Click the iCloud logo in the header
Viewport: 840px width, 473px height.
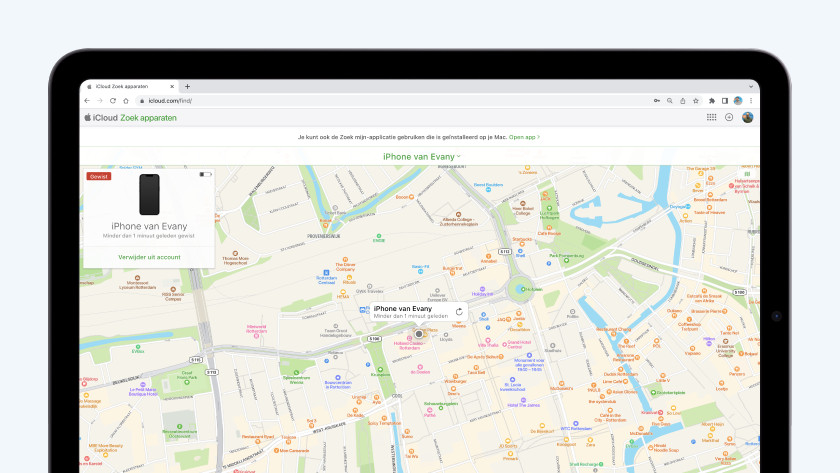[x=101, y=118]
